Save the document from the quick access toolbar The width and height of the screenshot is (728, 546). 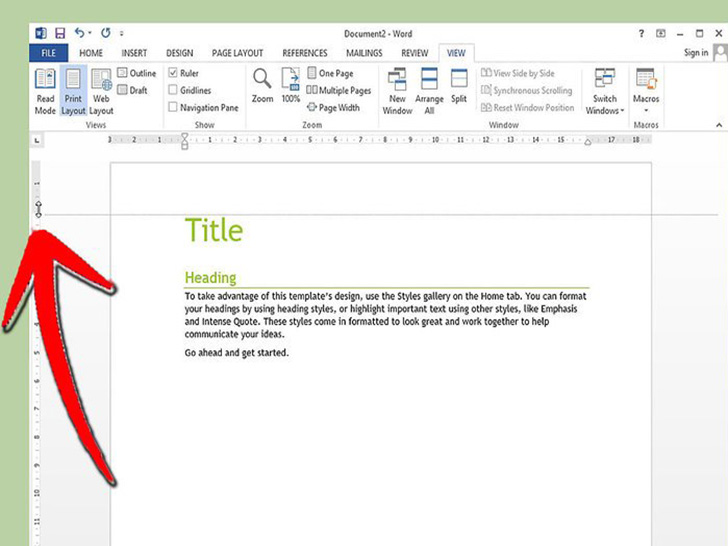pyautogui.click(x=59, y=33)
